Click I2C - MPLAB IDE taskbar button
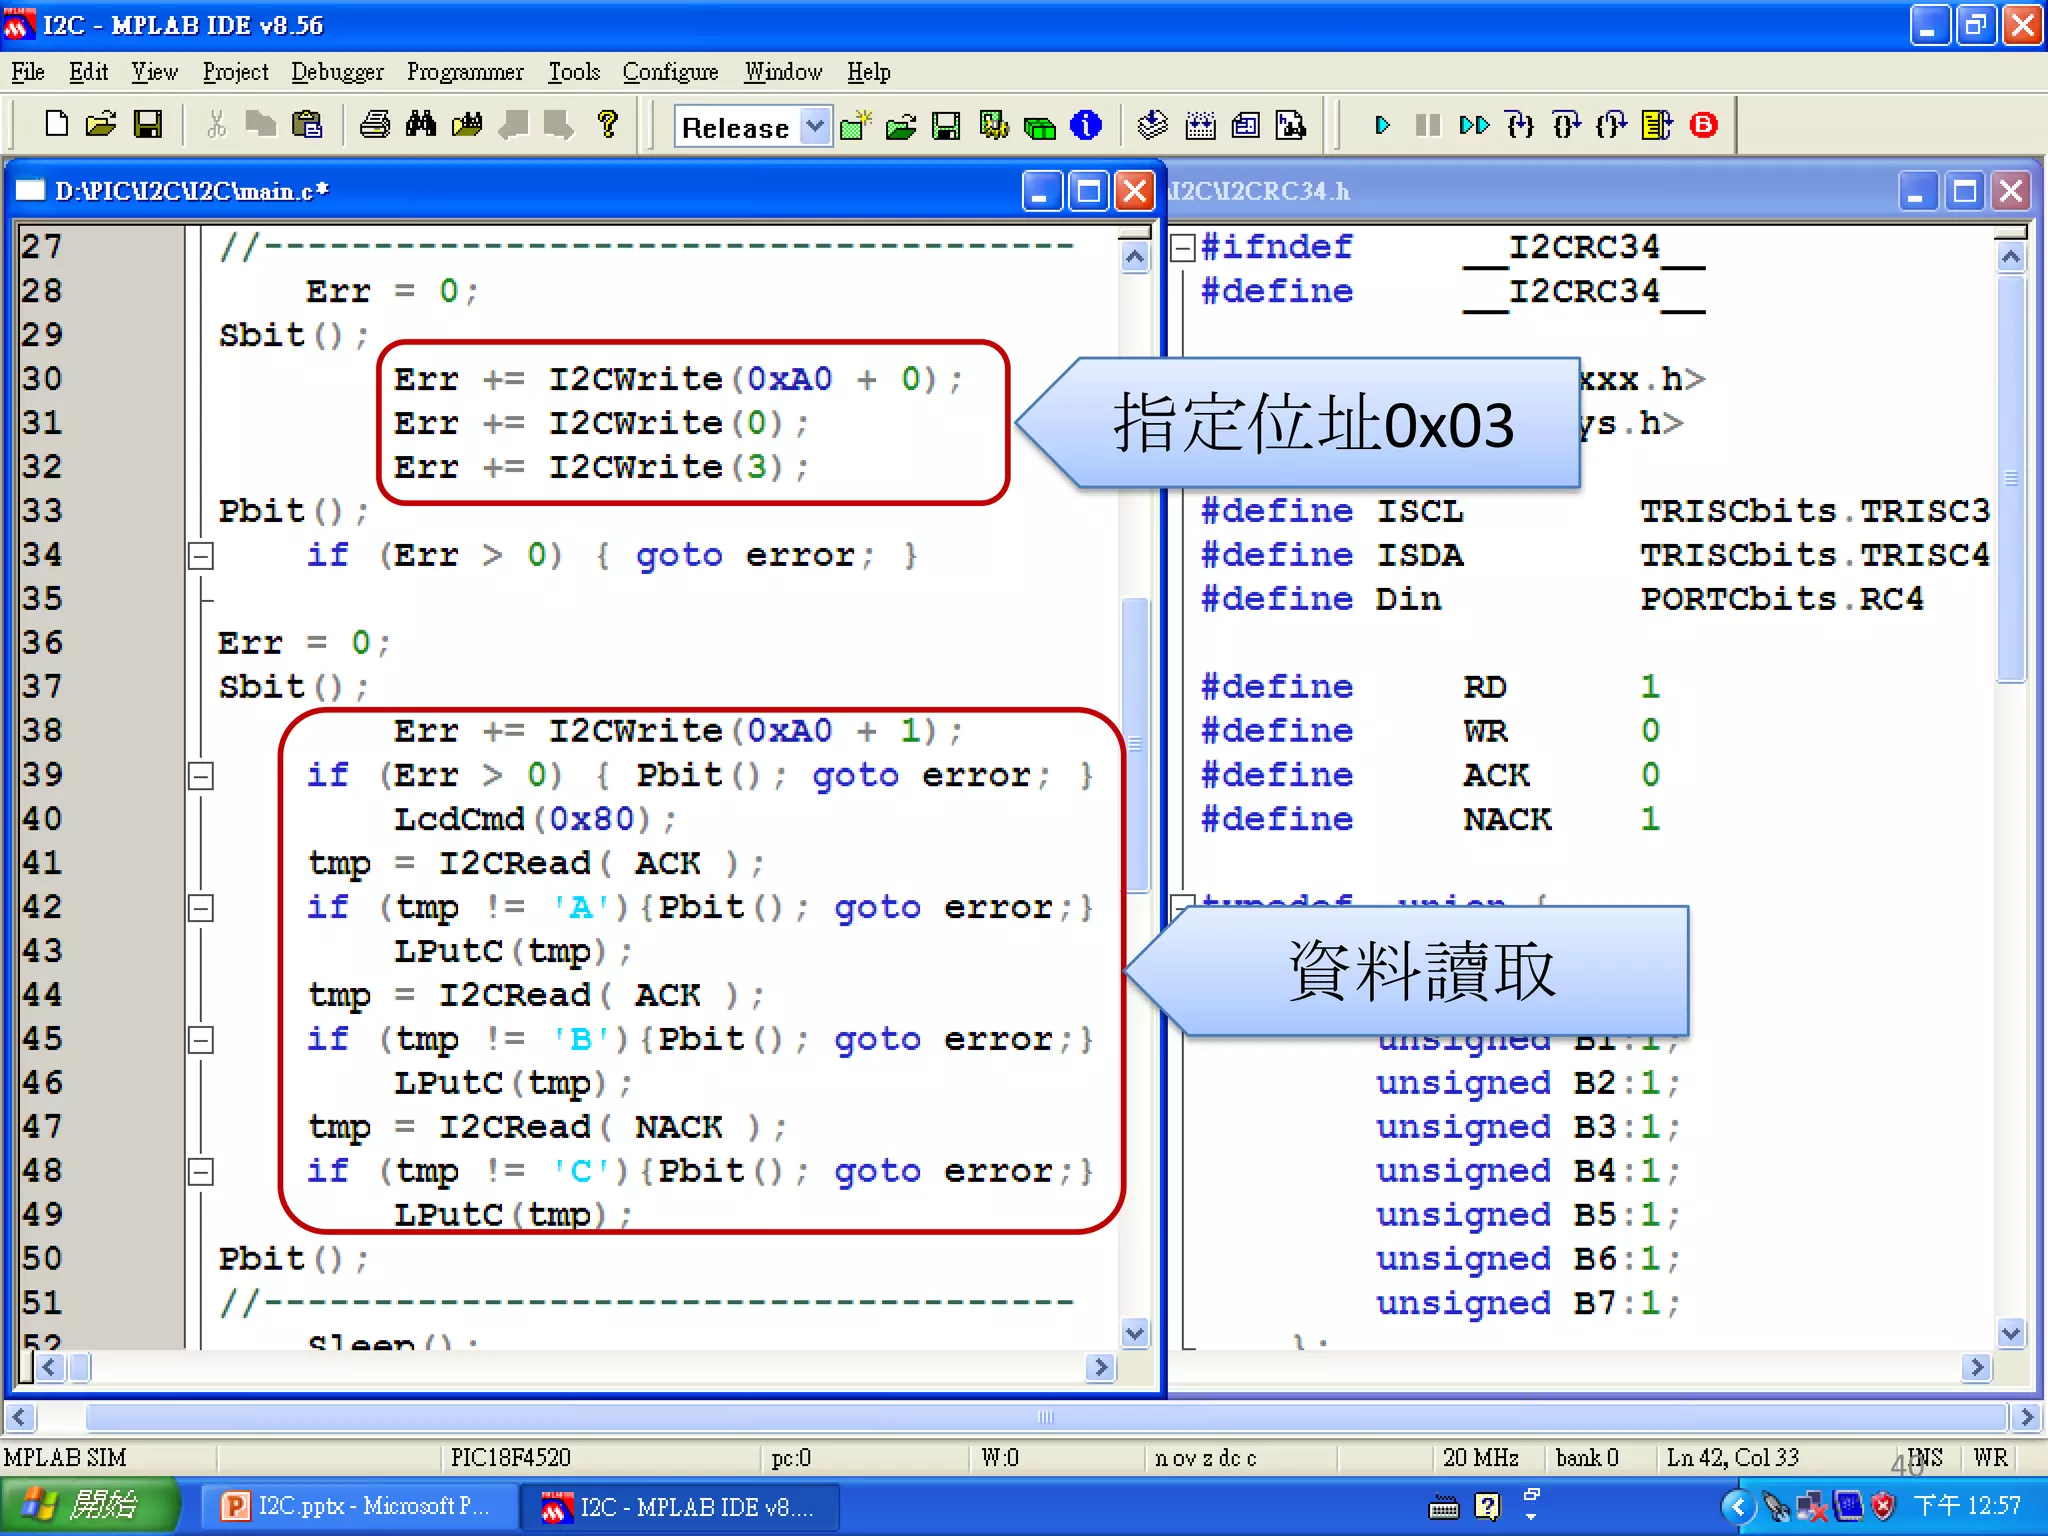This screenshot has height=1536, width=2048. coord(680,1506)
